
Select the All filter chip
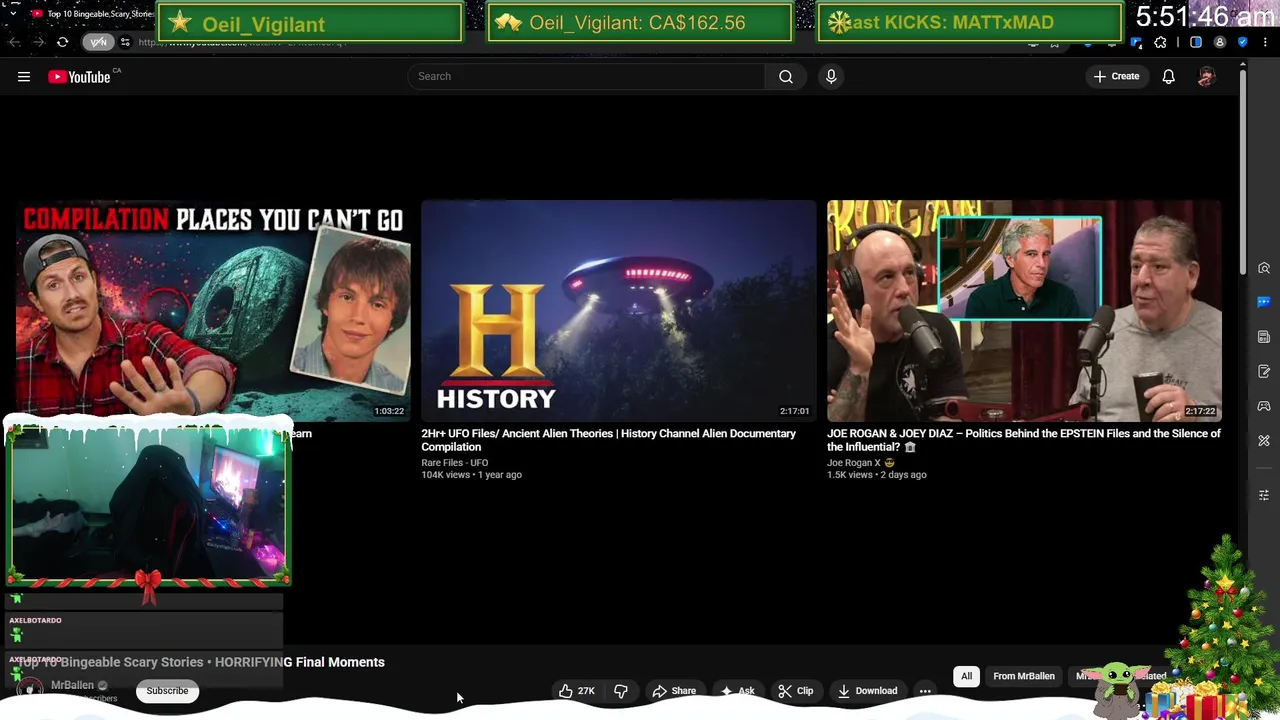[966, 676]
